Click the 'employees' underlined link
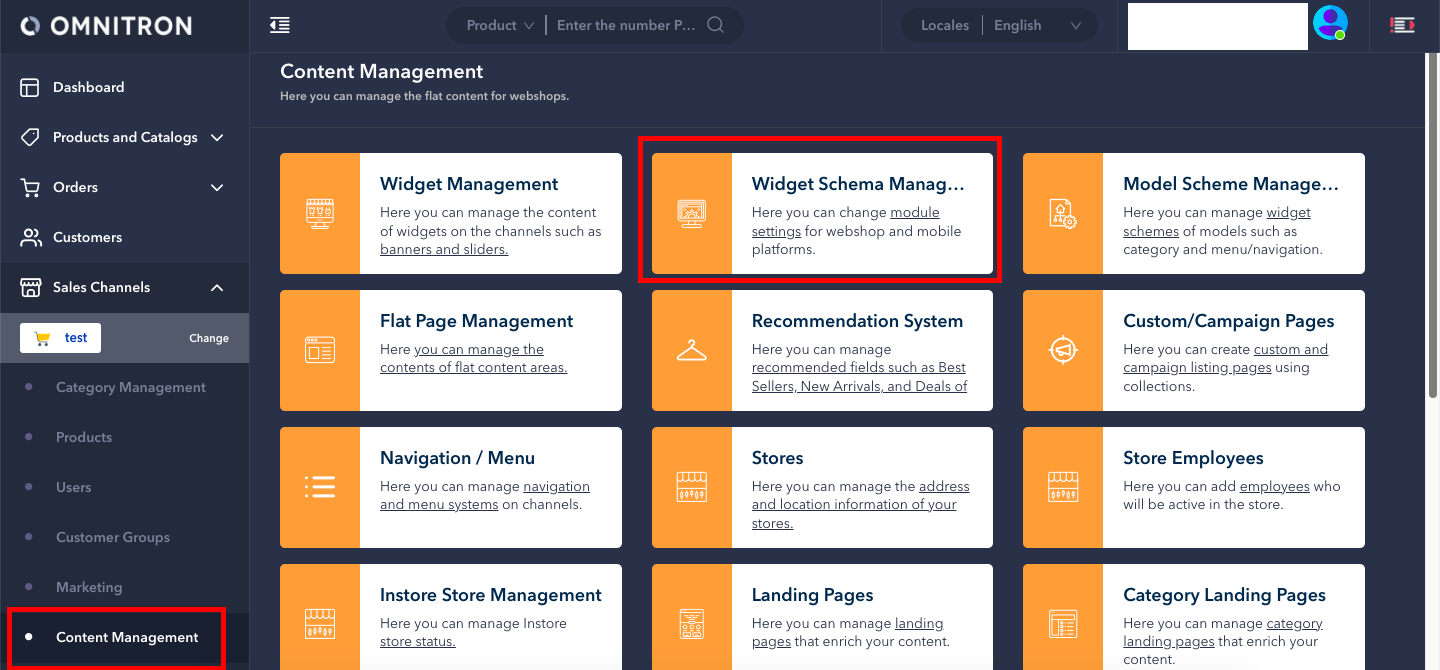1440x670 pixels. [x=1274, y=486]
